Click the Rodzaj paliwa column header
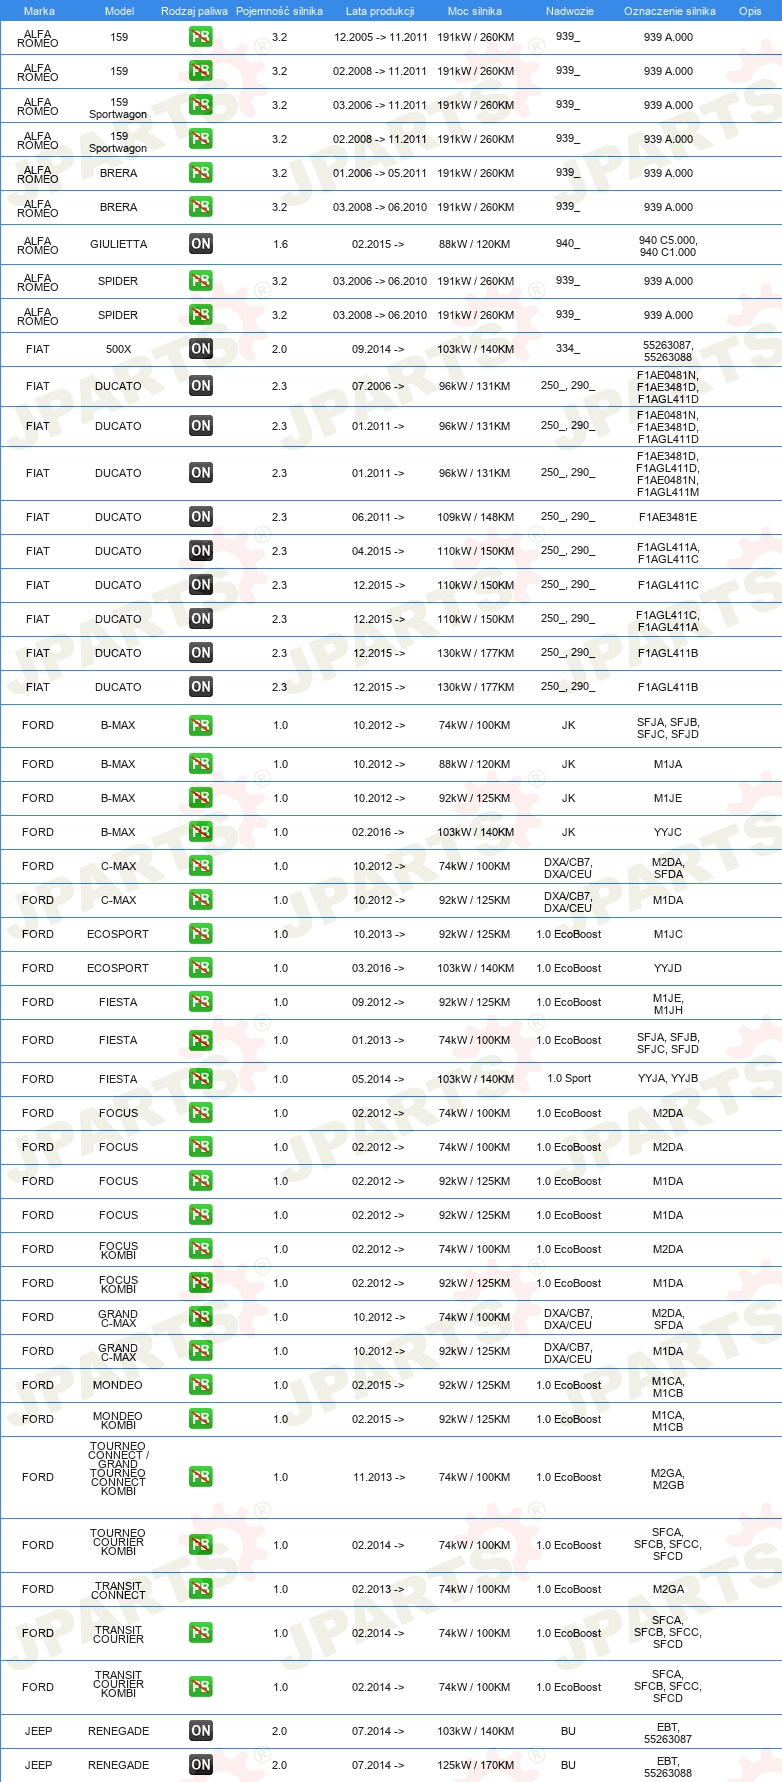 tap(194, 11)
